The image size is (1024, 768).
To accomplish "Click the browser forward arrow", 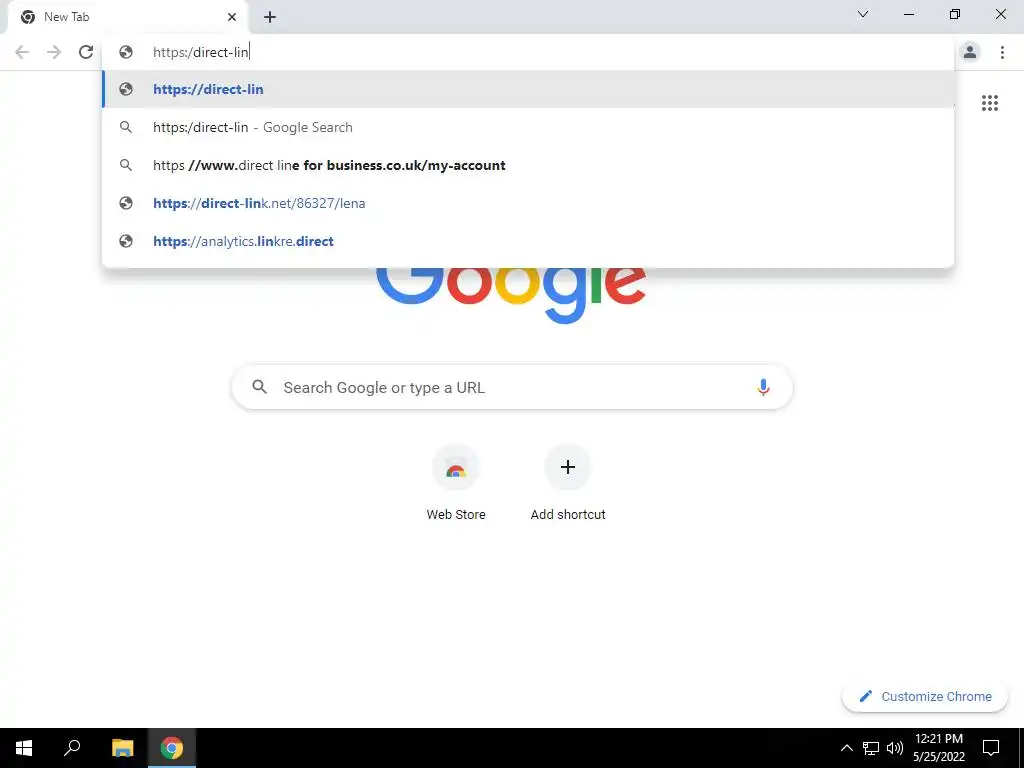I will pyautogui.click(x=54, y=52).
